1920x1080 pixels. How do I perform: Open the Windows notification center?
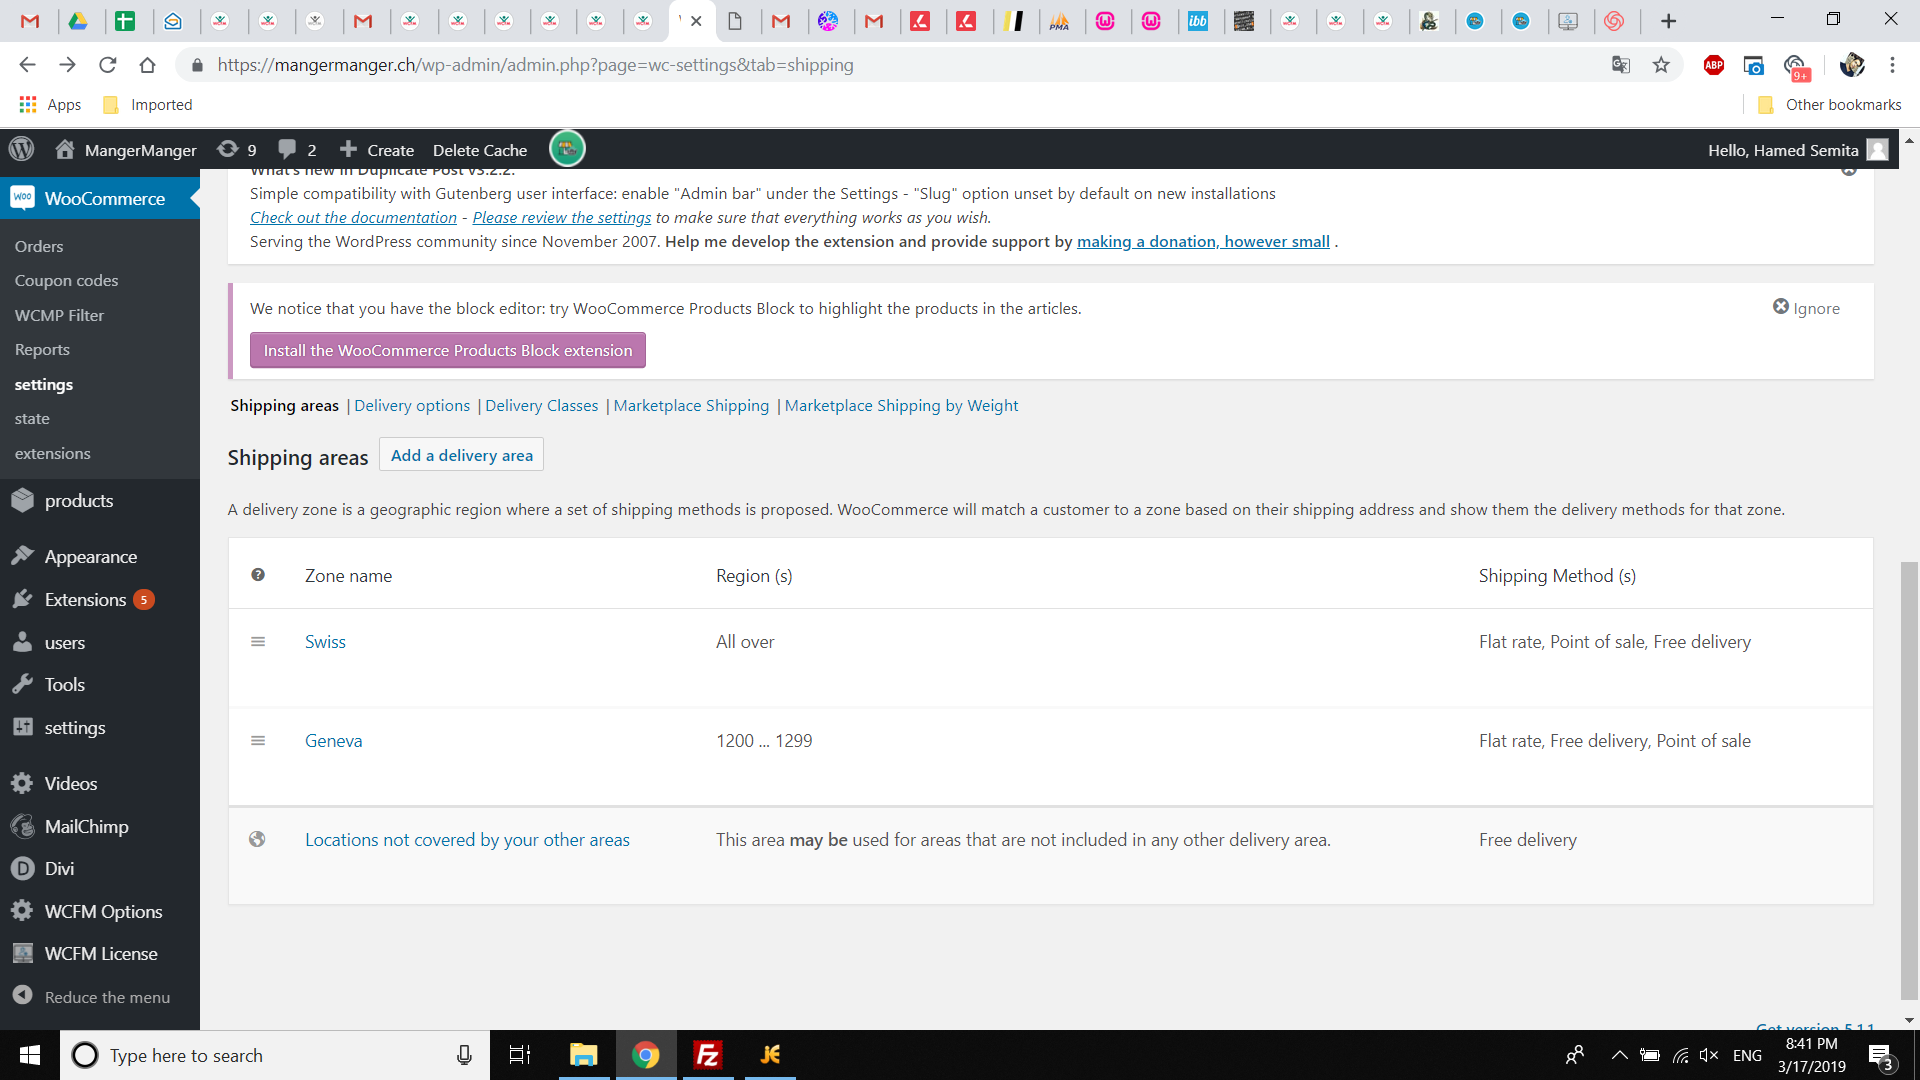coord(1880,1055)
